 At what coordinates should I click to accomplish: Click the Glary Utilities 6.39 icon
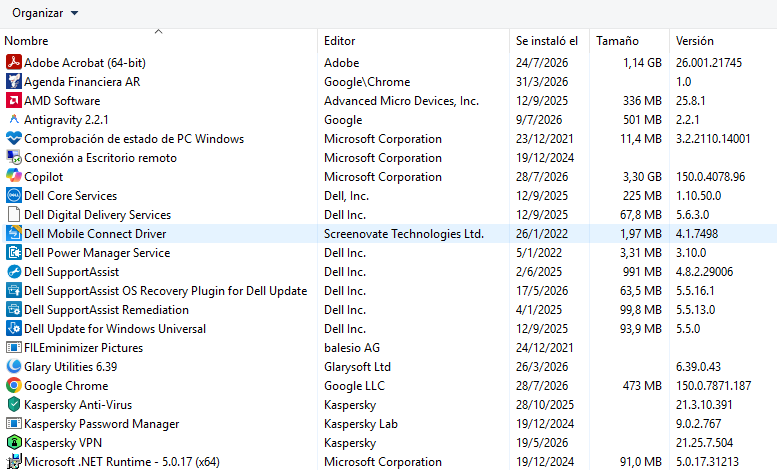(x=14, y=366)
